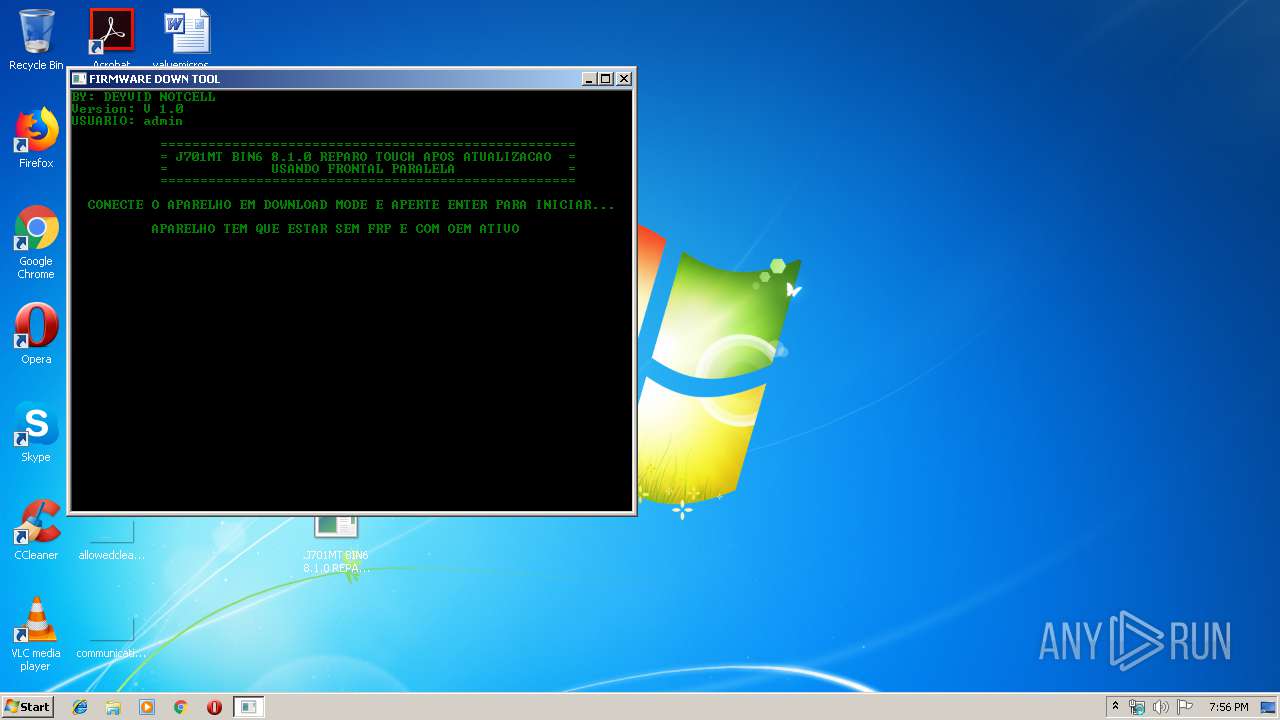
Task: Launch Skype from the desktop
Action: click(36, 432)
